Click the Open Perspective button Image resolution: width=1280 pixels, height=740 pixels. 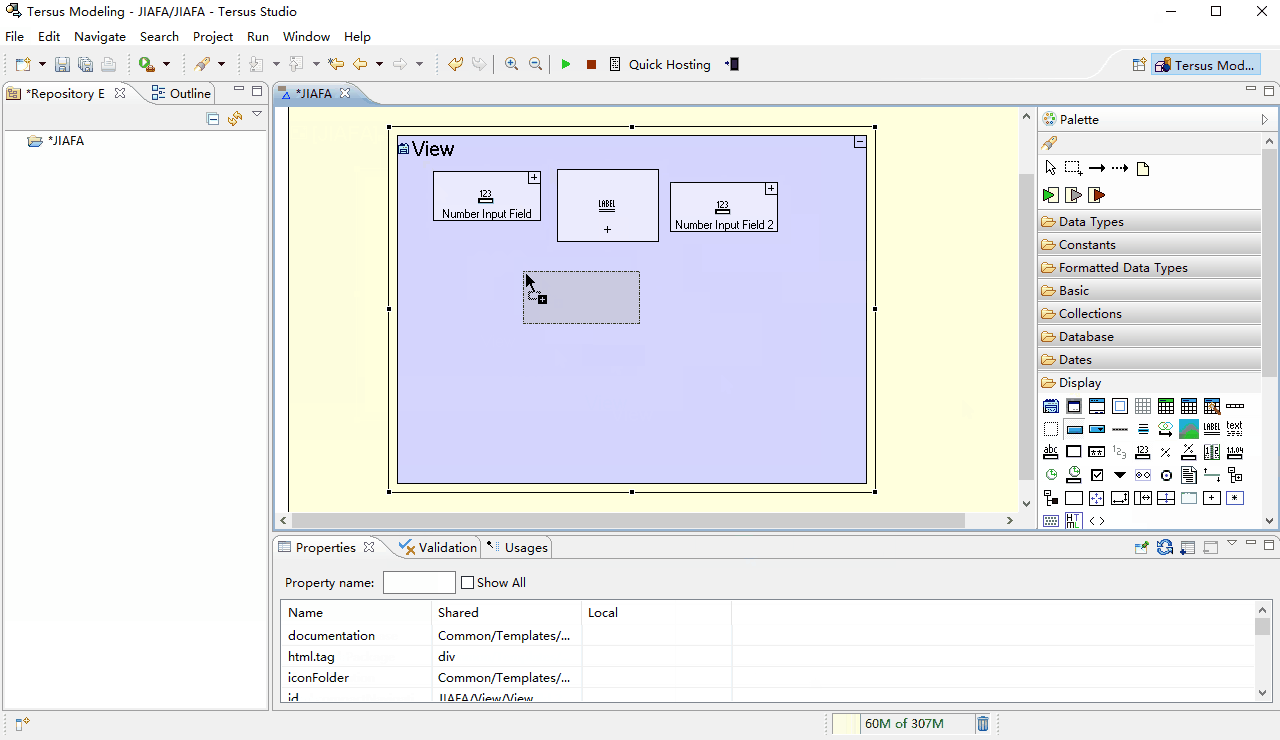(x=1138, y=65)
